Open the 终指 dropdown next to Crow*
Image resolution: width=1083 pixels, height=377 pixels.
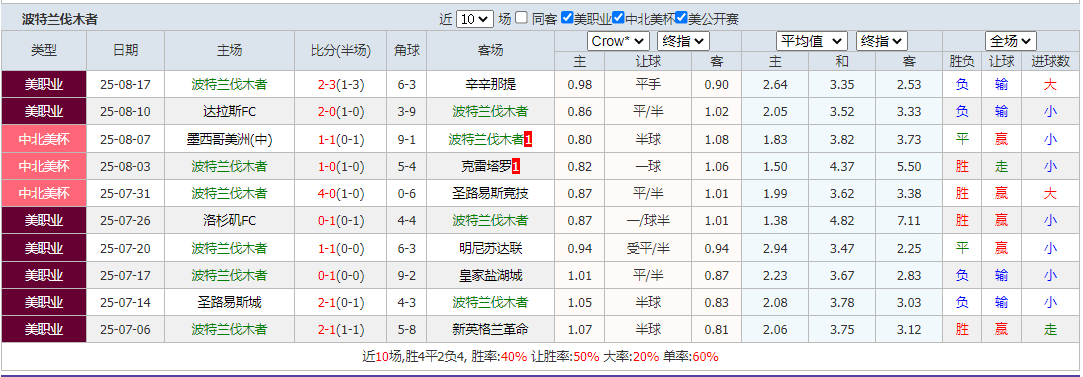coord(683,41)
